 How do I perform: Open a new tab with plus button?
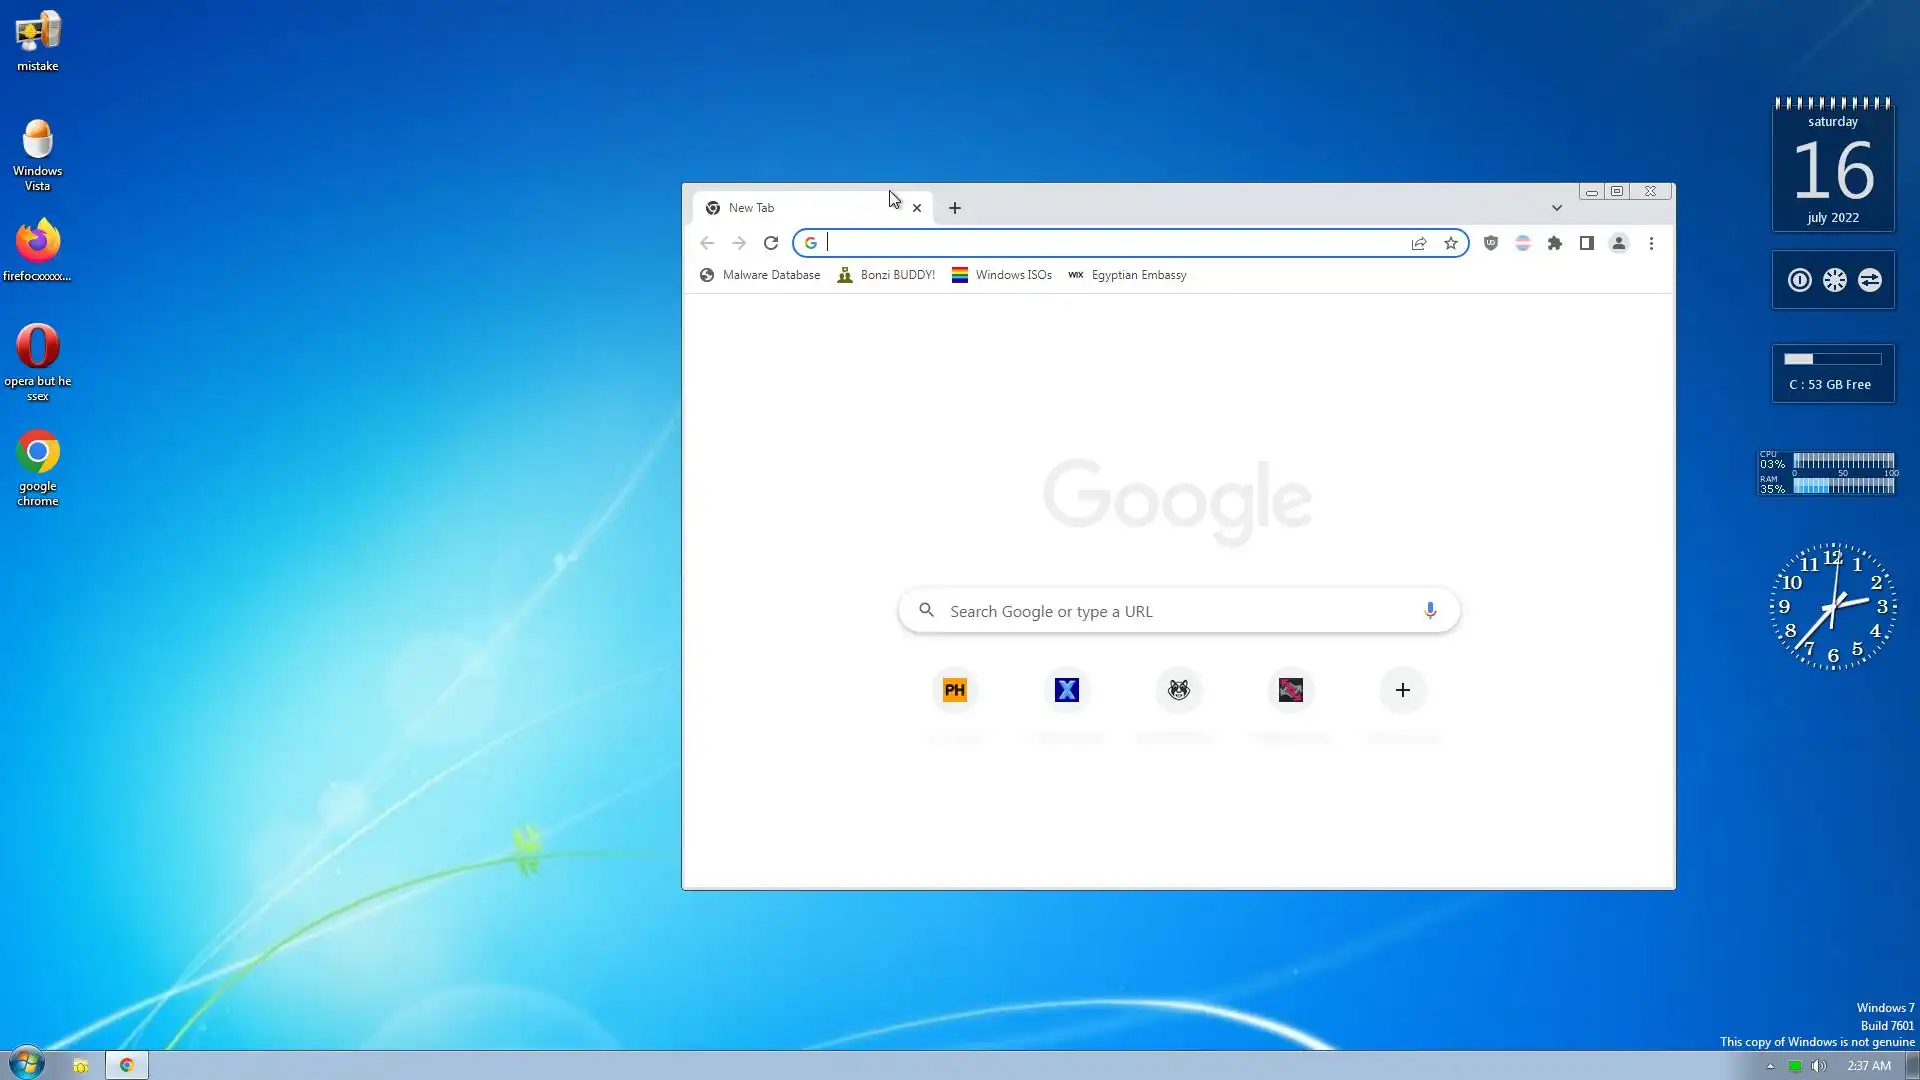point(954,208)
